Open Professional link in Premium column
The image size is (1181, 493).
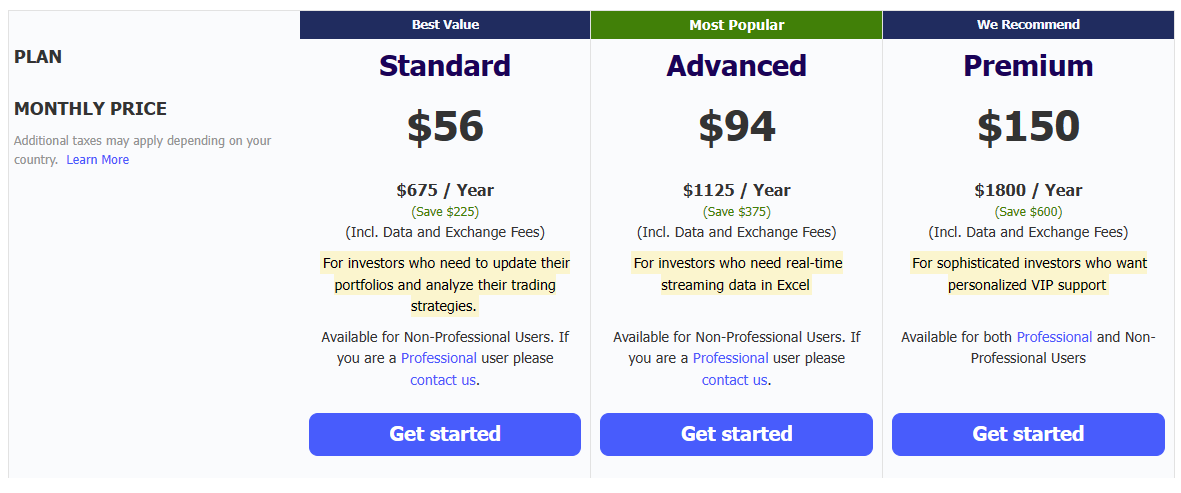(1054, 337)
